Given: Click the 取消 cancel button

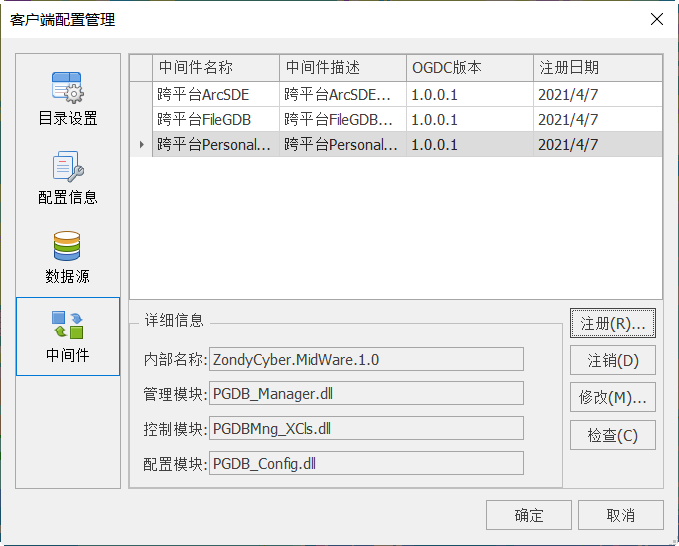Looking at the screenshot, I should click(620, 515).
